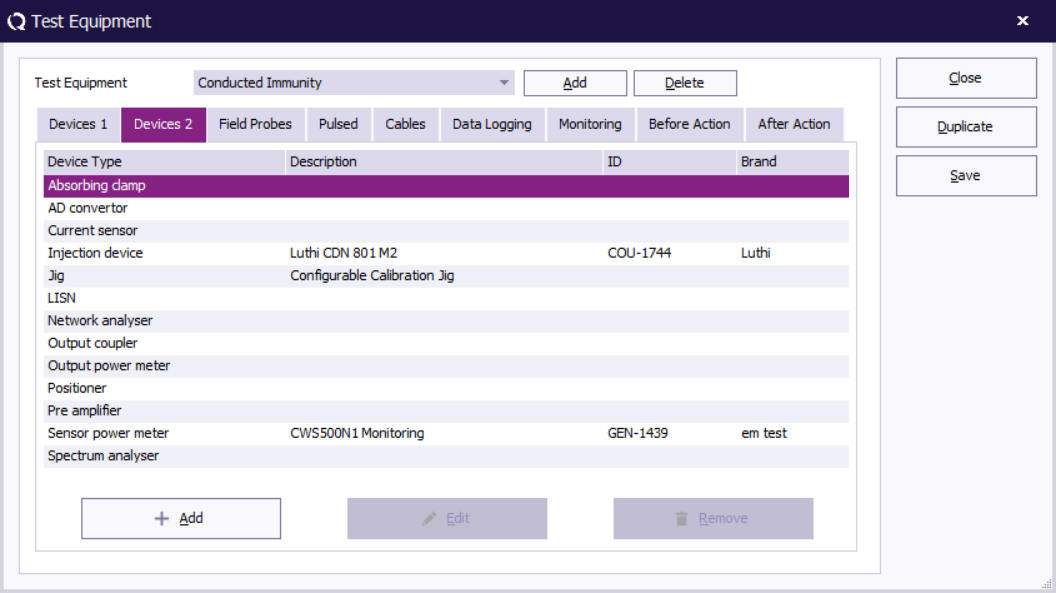Screen dimensions: 1056x593
Task: Select the Absorbing clamp row
Action: pyautogui.click(x=446, y=186)
